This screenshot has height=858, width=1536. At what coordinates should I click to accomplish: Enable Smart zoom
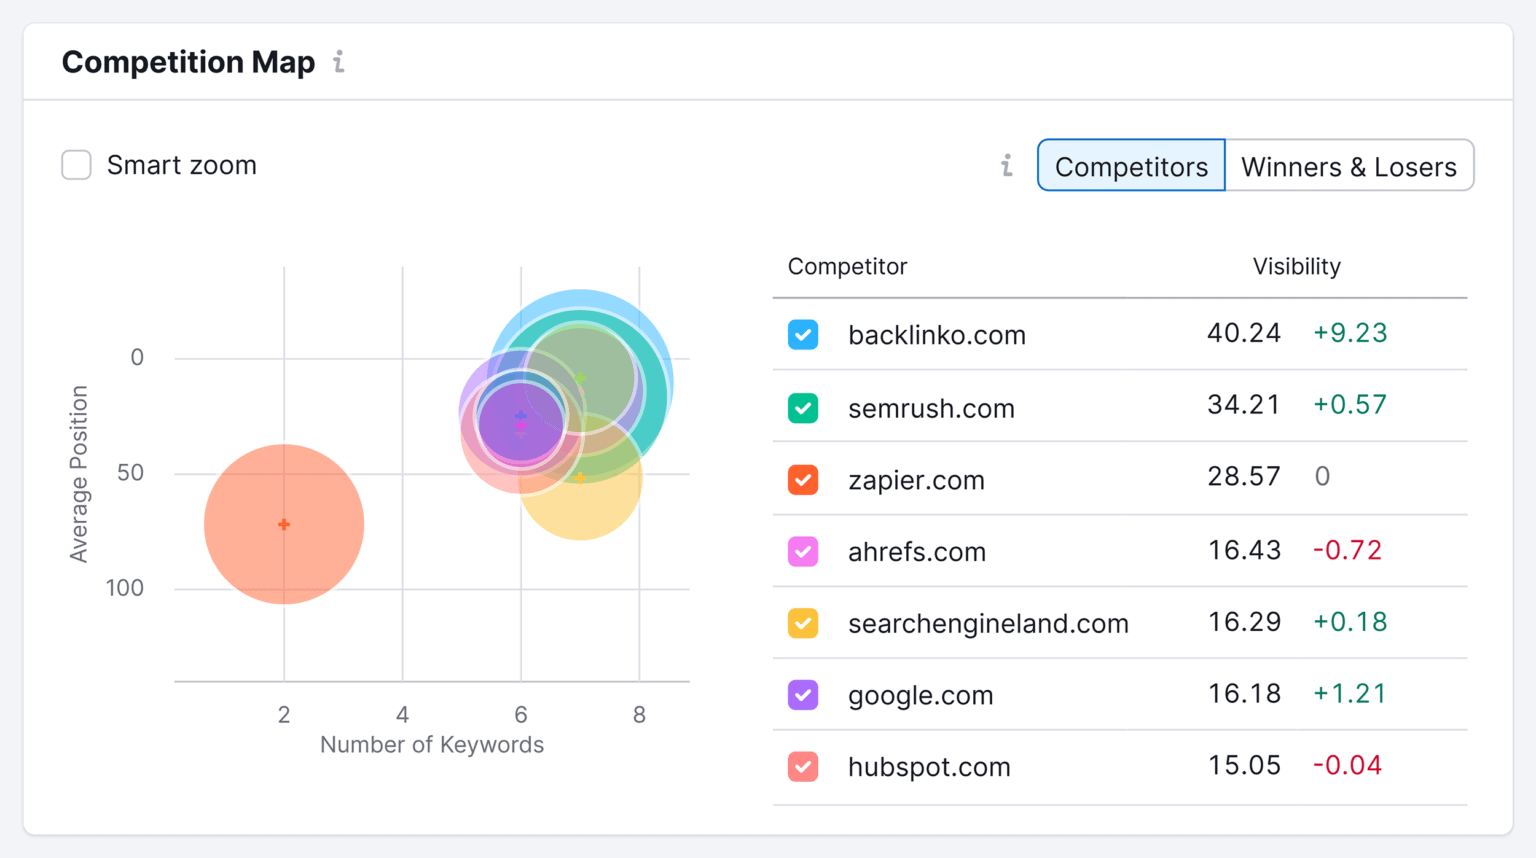click(x=76, y=165)
